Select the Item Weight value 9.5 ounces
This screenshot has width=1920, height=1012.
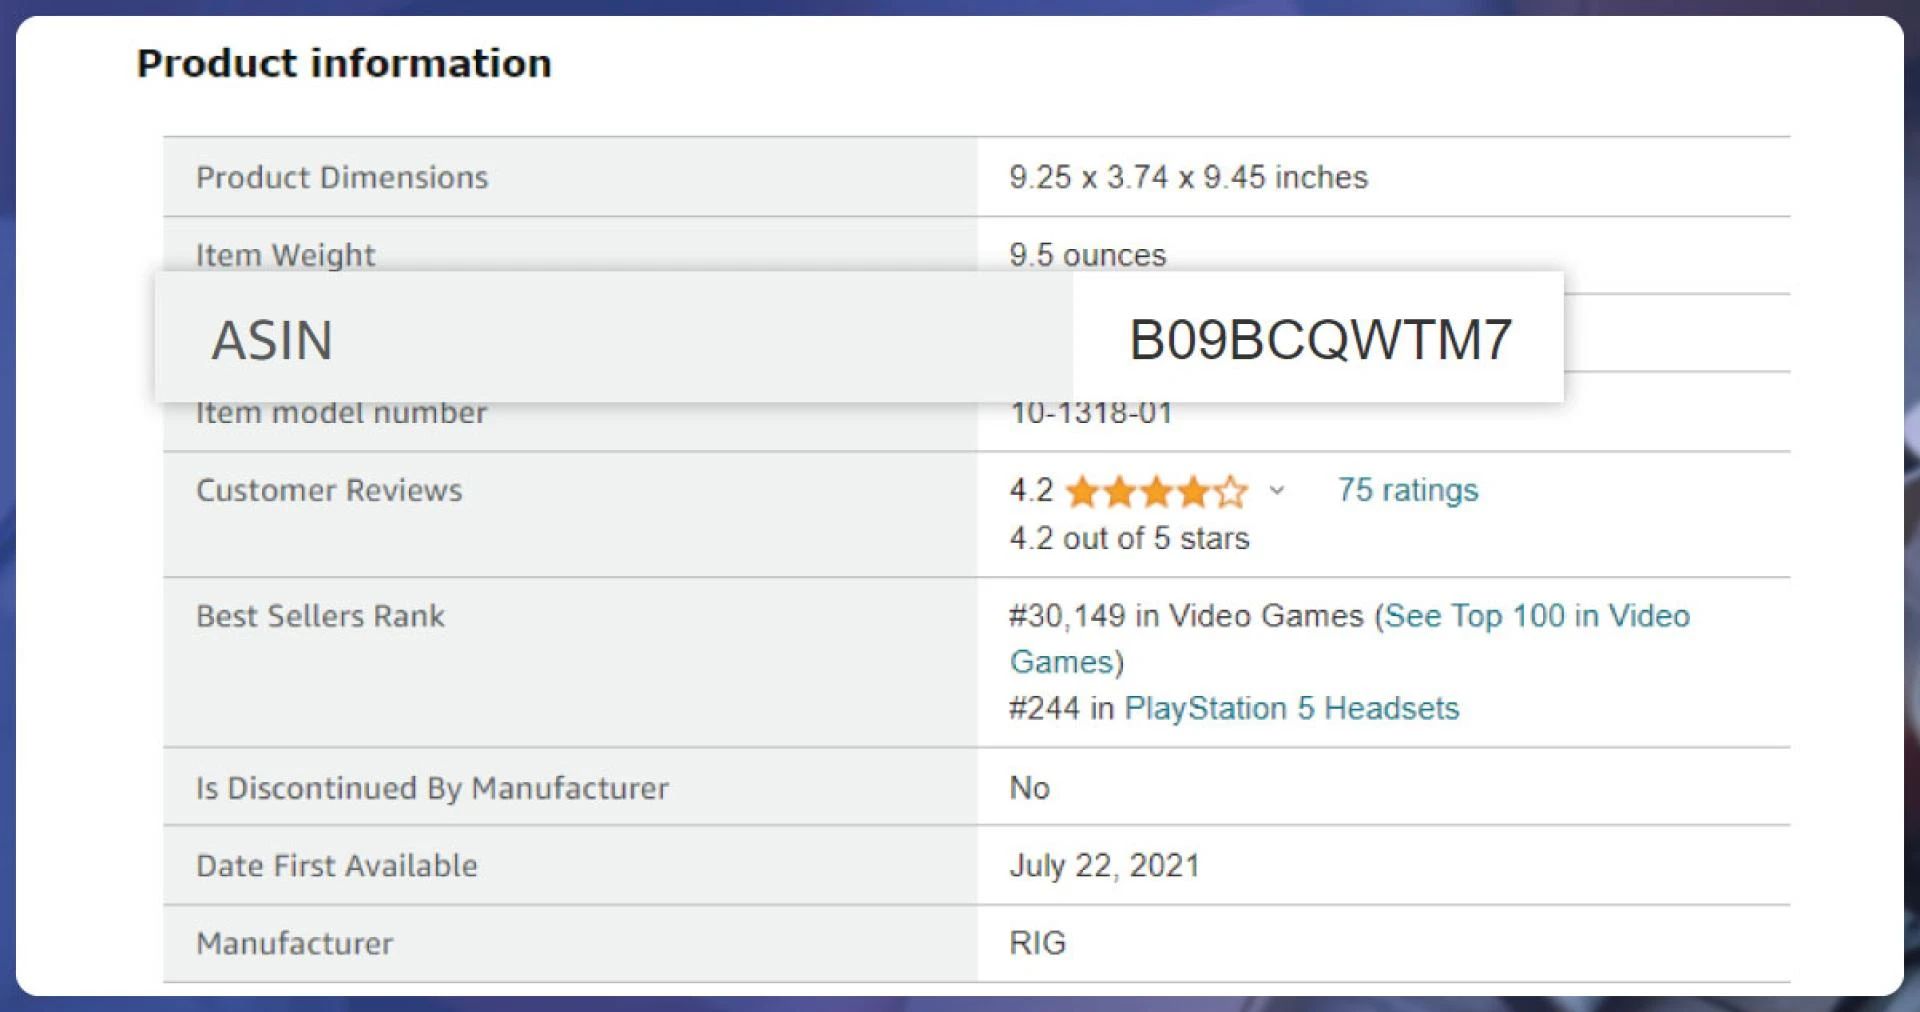(1088, 255)
